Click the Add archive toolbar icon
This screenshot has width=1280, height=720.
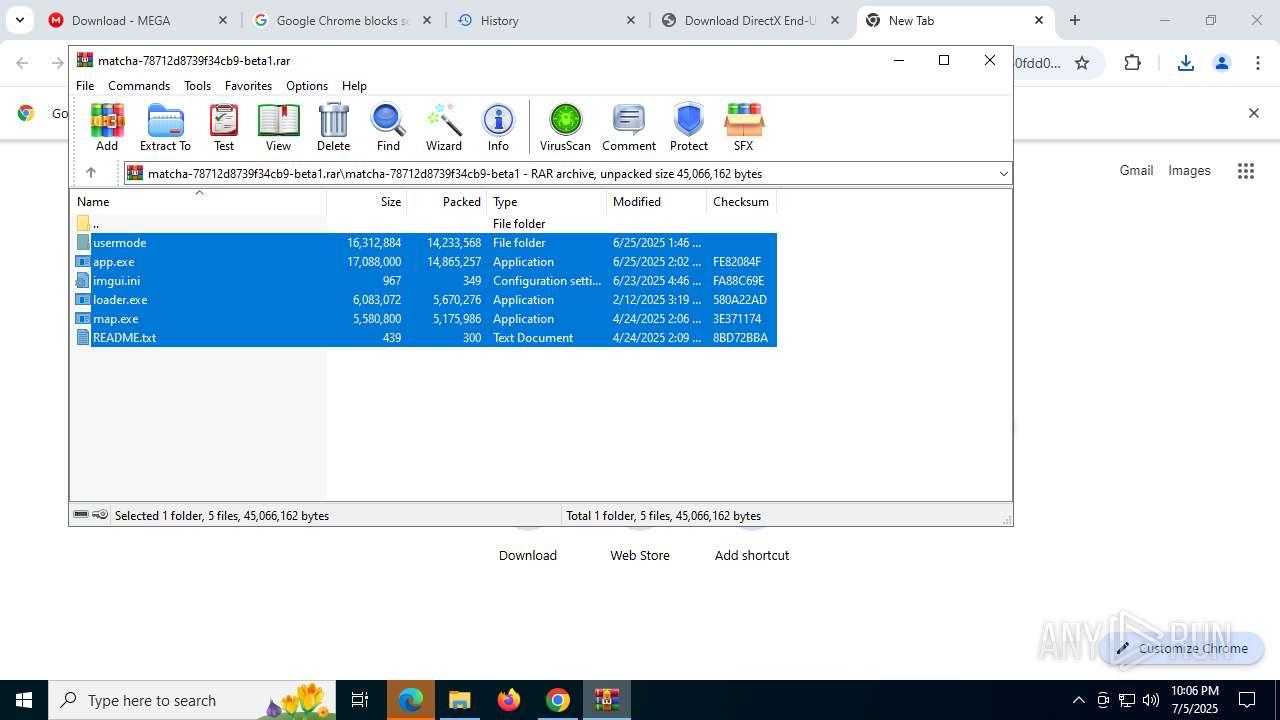pyautogui.click(x=107, y=127)
